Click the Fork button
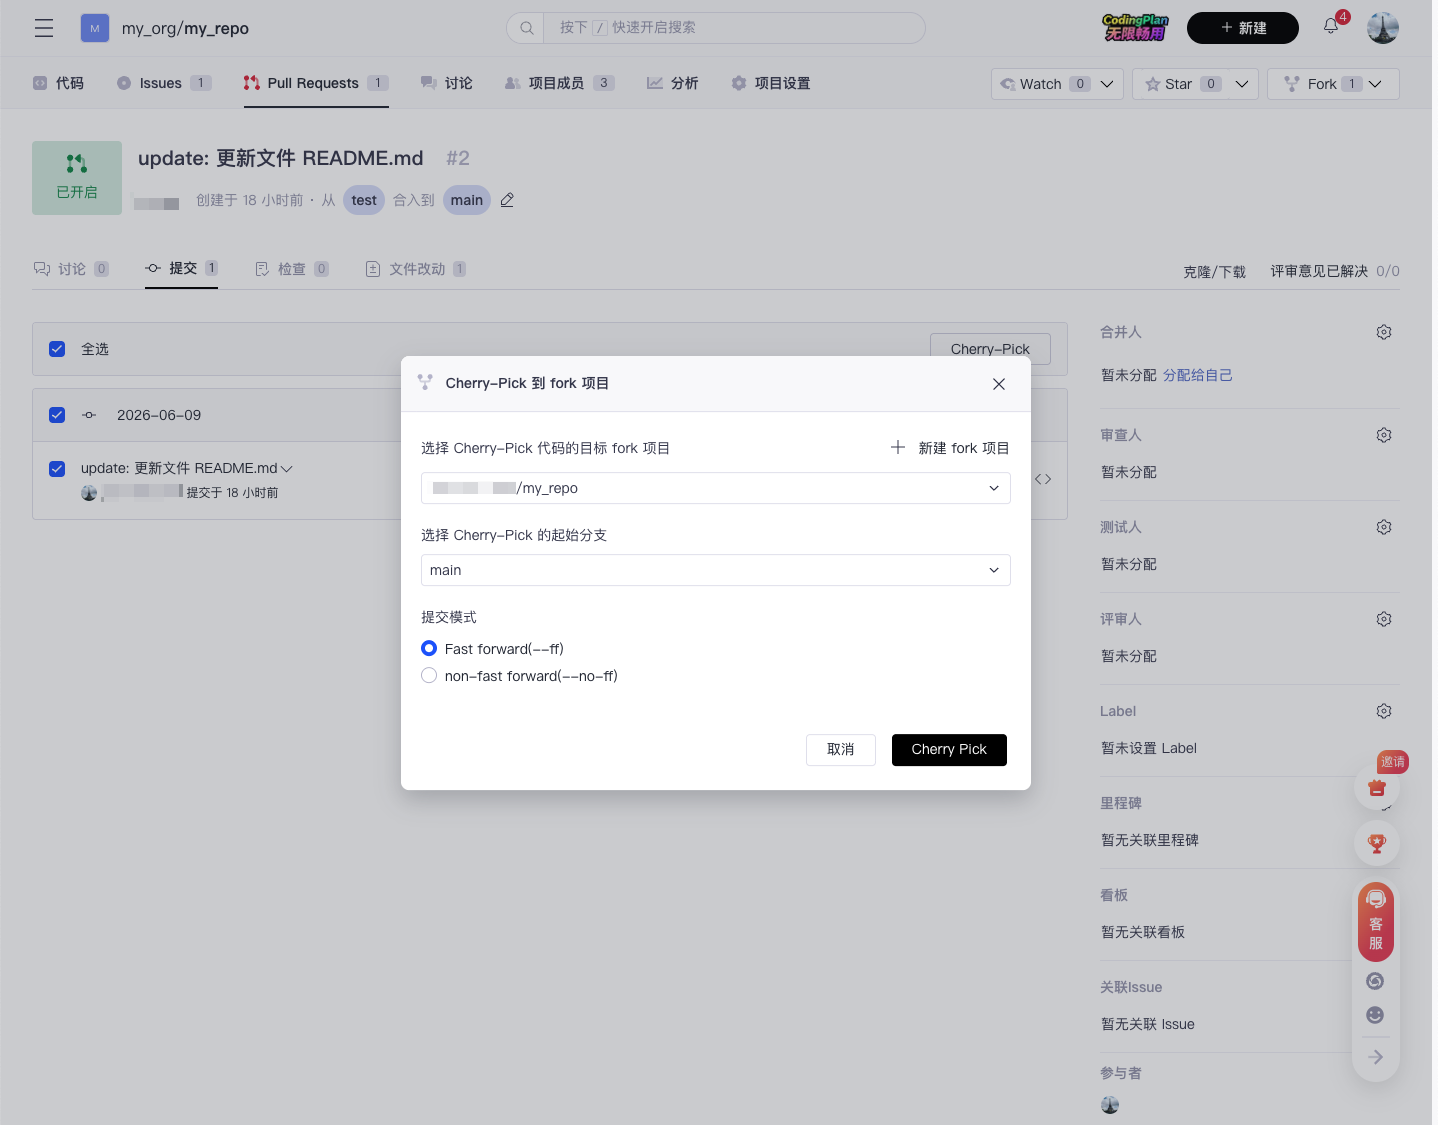The image size is (1438, 1125). 1321,84
